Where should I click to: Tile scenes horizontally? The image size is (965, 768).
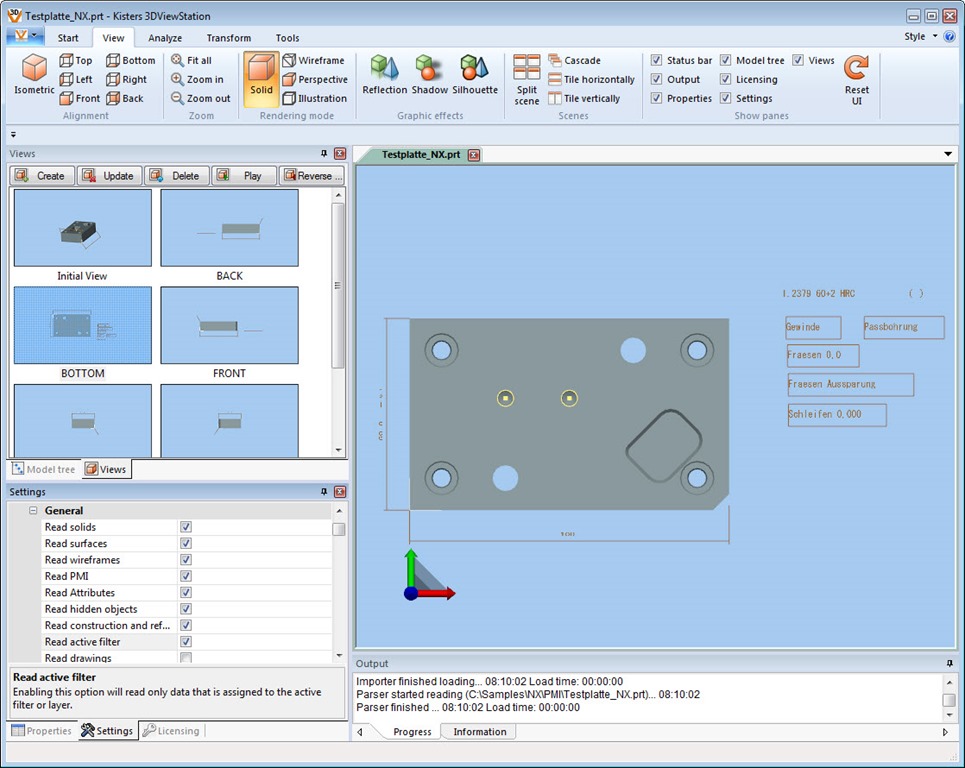click(591, 79)
